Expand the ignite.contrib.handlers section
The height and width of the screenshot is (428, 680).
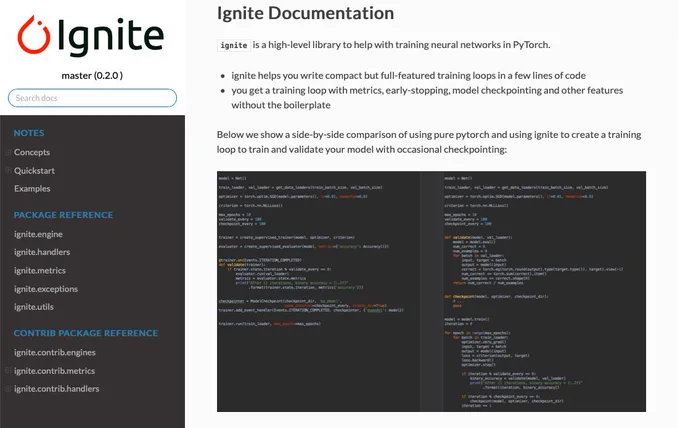(8, 389)
